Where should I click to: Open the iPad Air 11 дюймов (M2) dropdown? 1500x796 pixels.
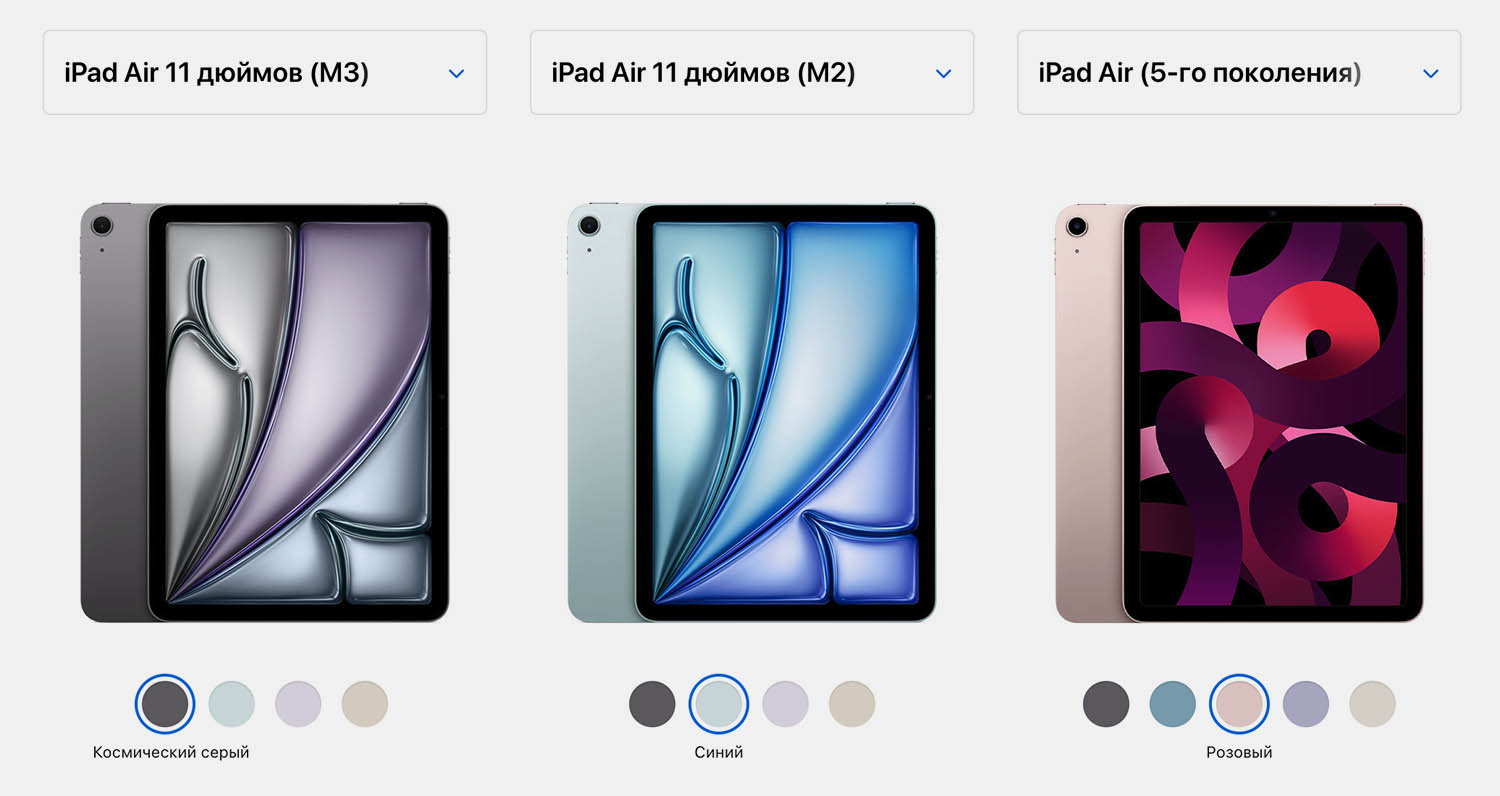click(752, 73)
